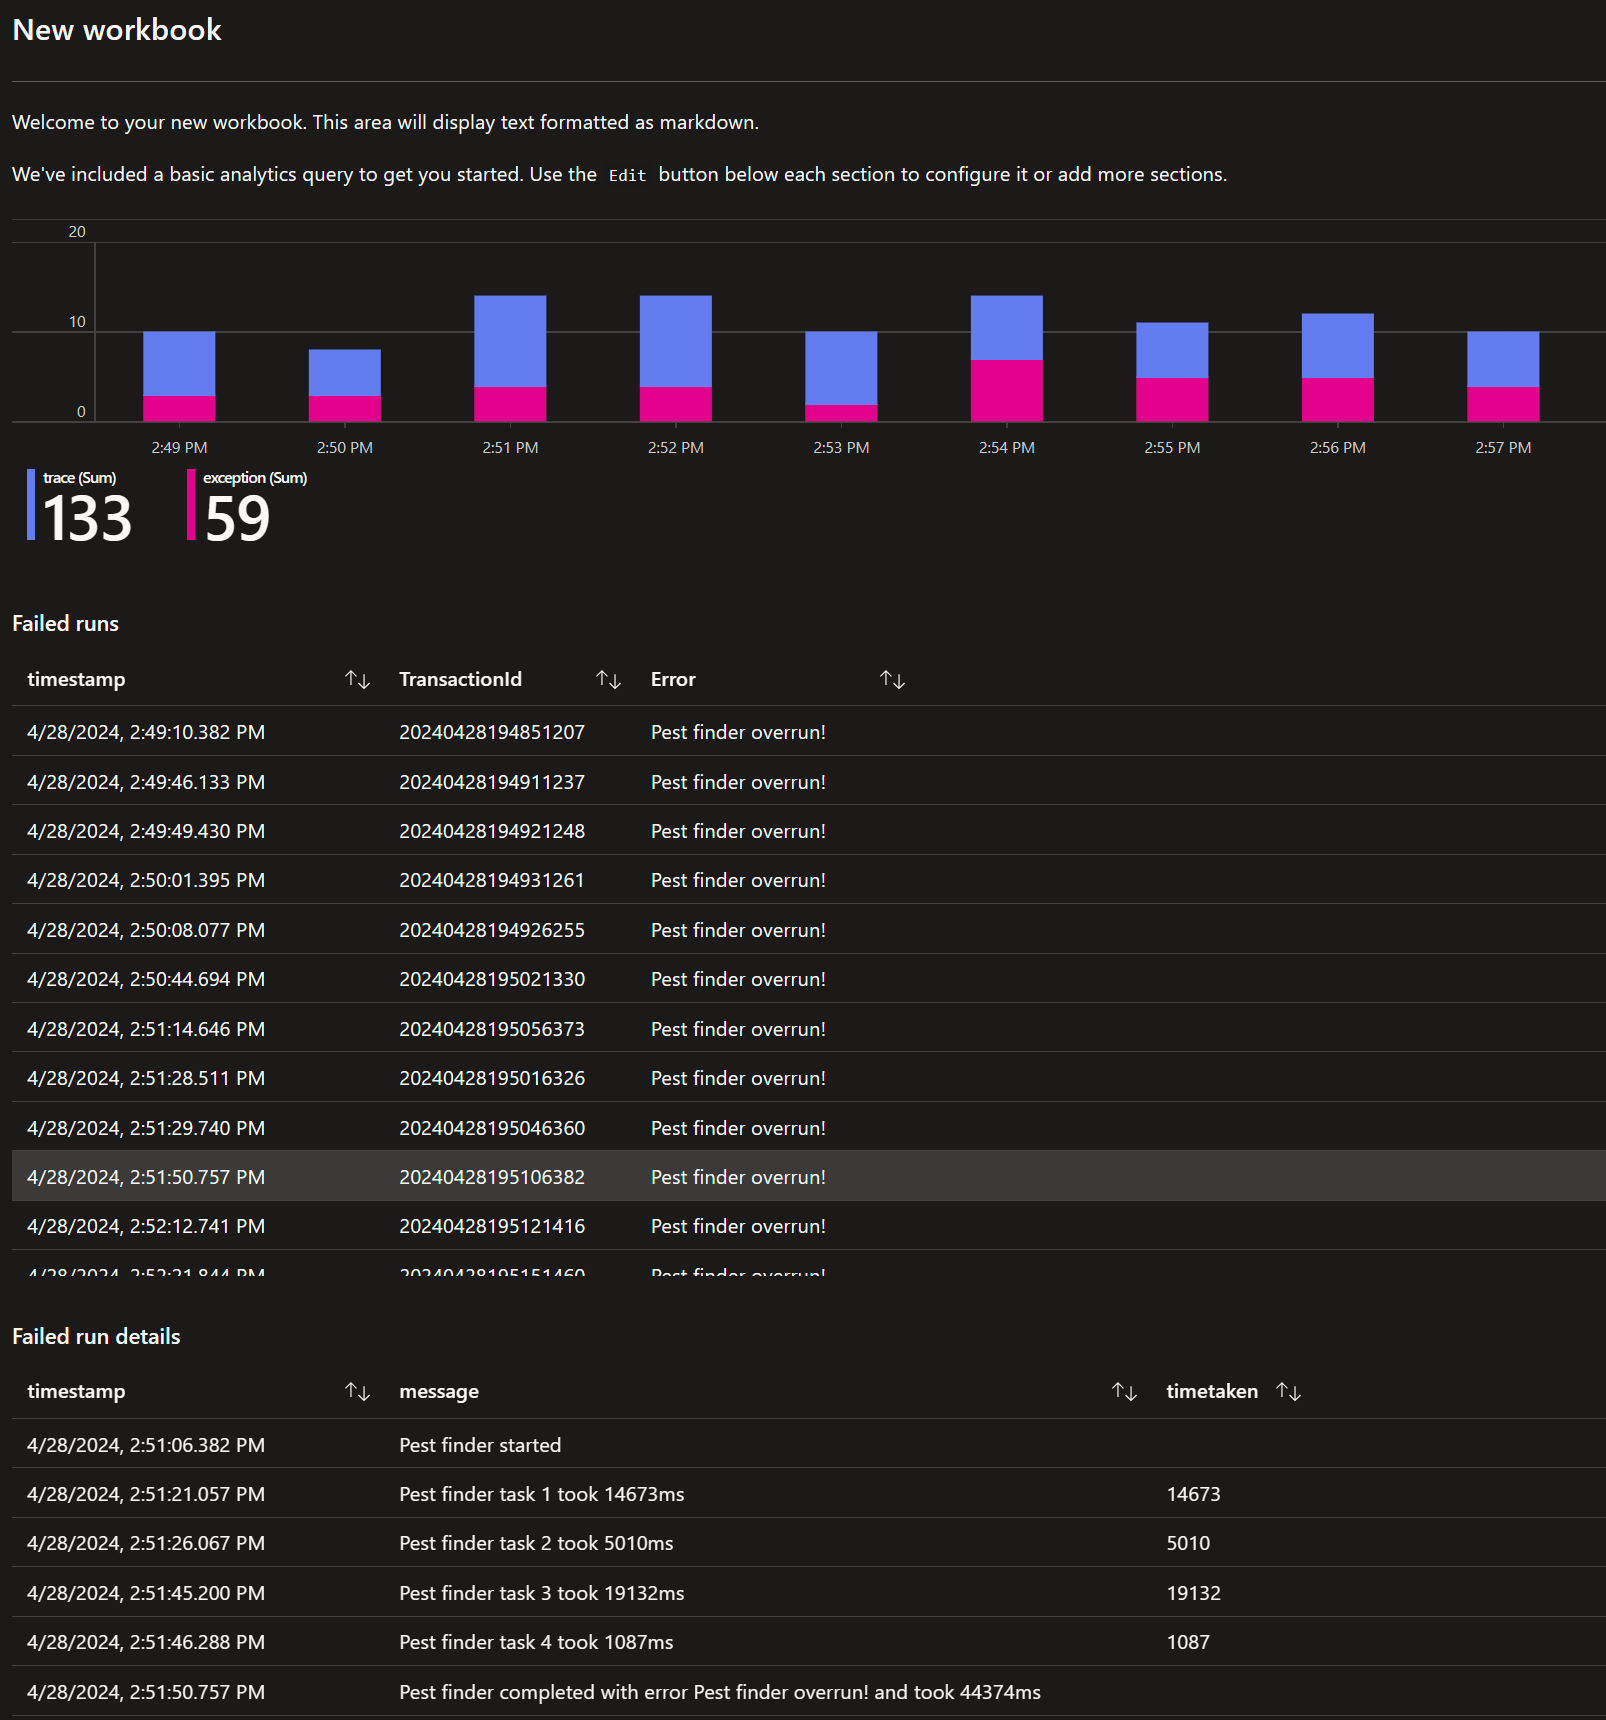
Task: Click 'Pest finder task 3 took 19132ms' message
Action: [x=542, y=1593]
